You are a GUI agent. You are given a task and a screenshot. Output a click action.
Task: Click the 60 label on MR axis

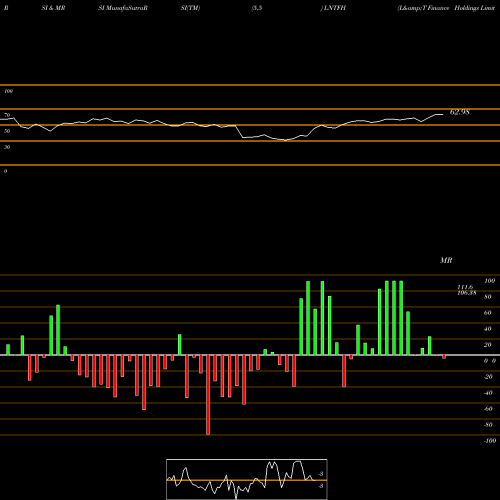pyautogui.click(x=488, y=313)
